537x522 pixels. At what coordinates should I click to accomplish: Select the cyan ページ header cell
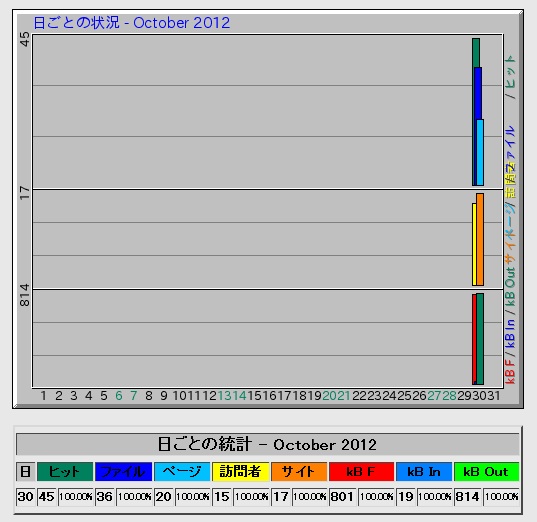tap(182, 471)
